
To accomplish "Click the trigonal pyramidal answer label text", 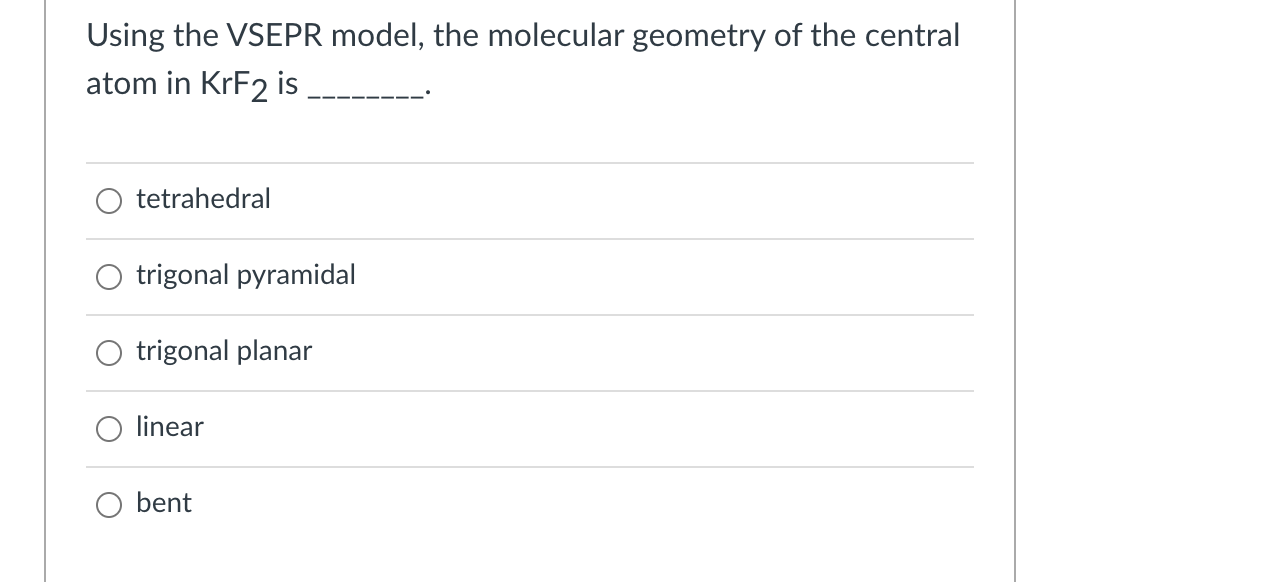I will [246, 274].
